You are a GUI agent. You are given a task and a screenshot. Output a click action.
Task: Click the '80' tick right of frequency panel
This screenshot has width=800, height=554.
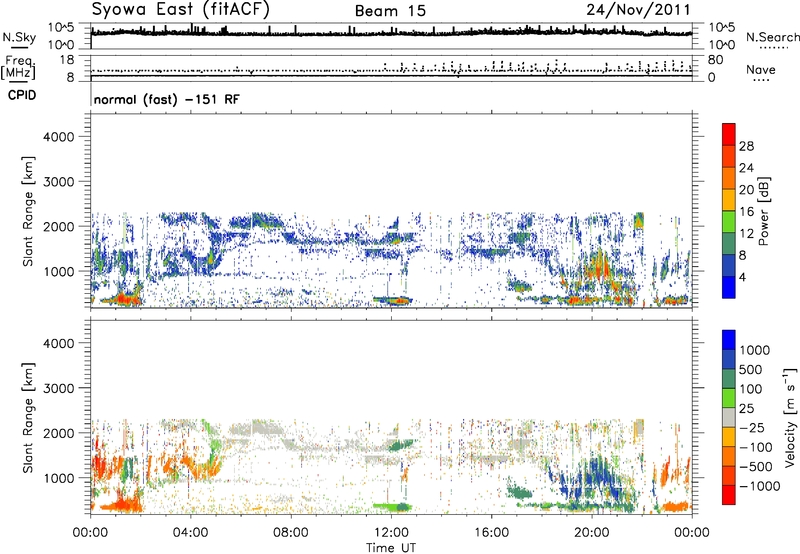pos(715,60)
